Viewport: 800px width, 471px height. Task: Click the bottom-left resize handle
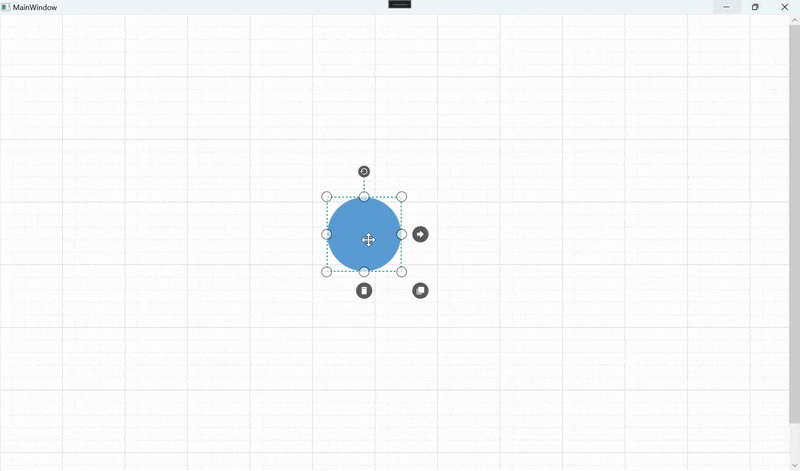[327, 272]
